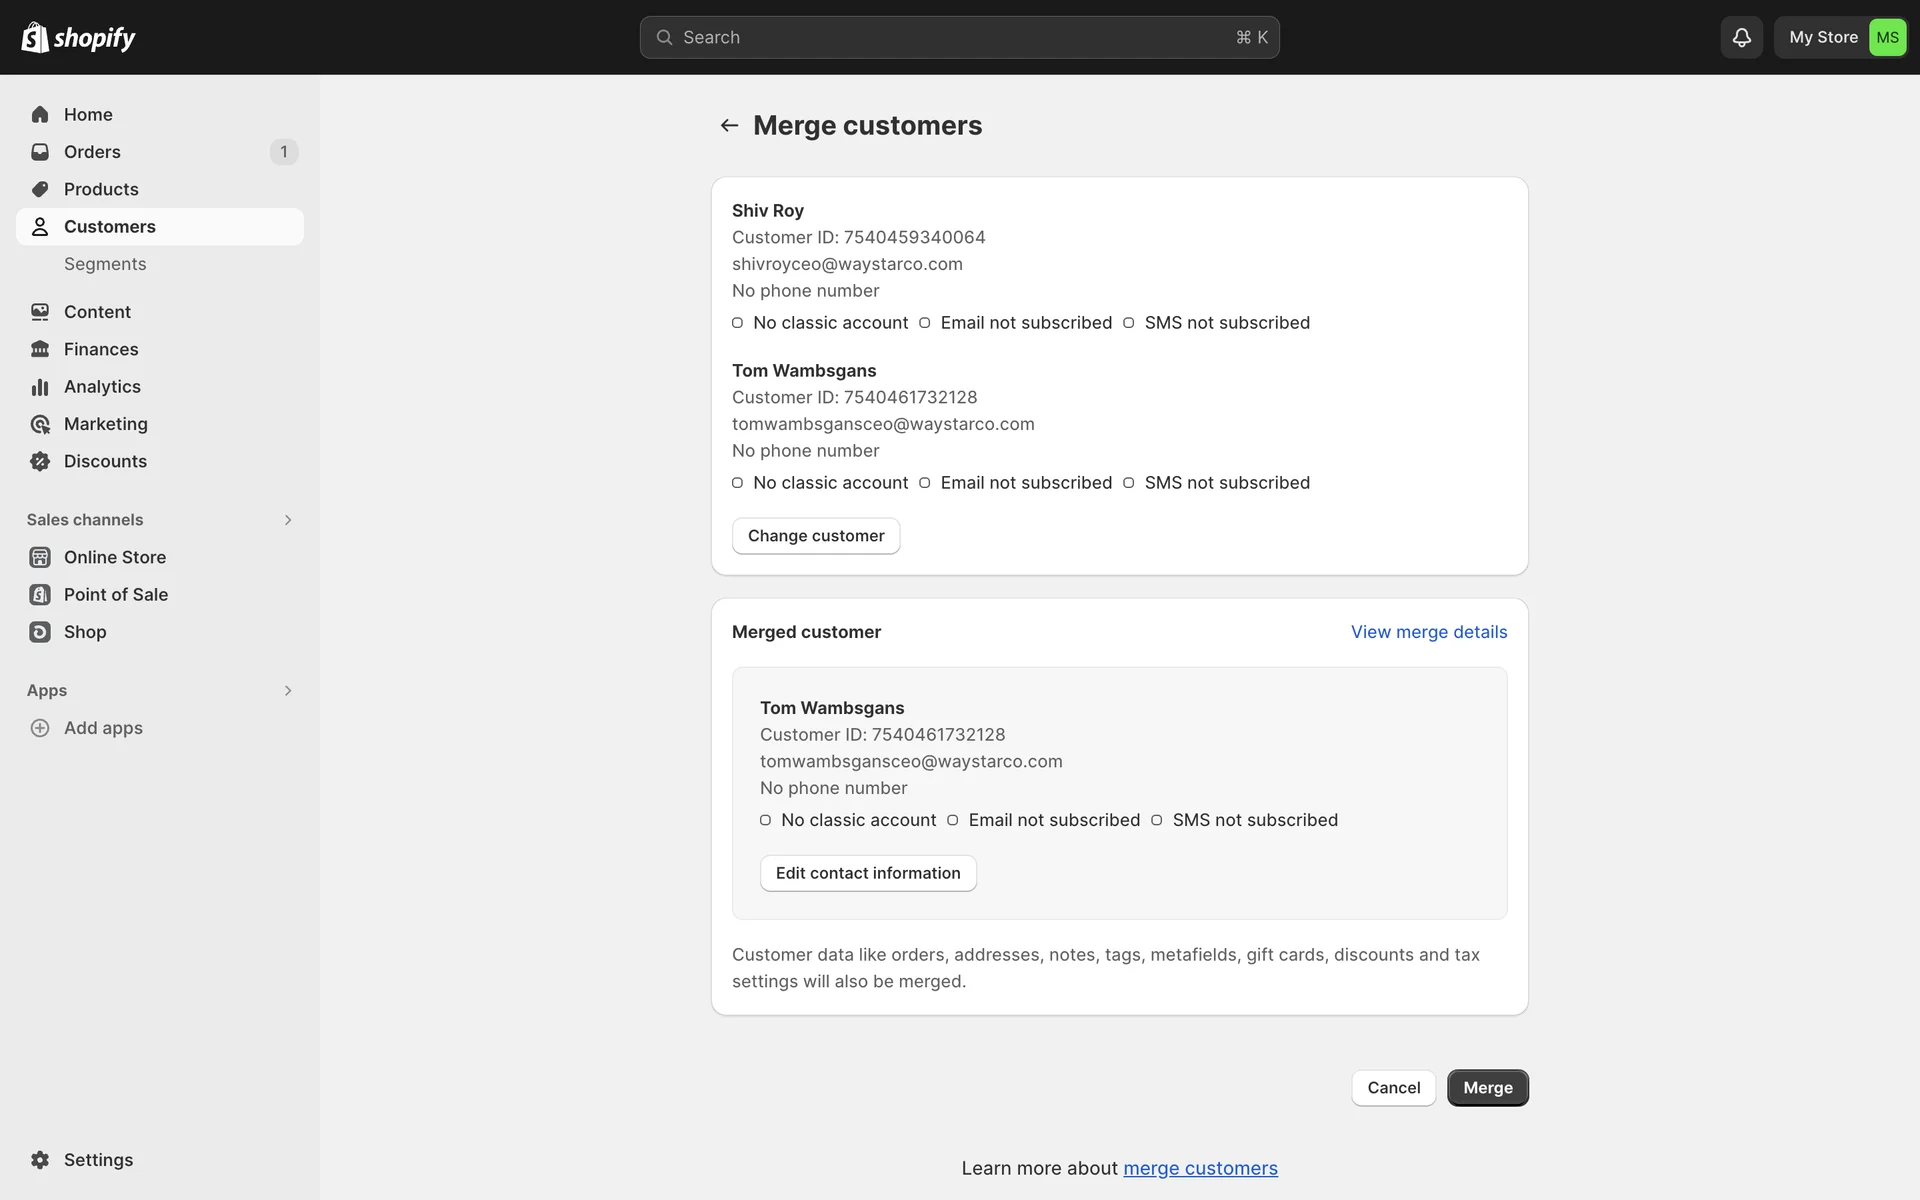
Task: Click the Home house icon in sidebar
Action: [x=40, y=114]
